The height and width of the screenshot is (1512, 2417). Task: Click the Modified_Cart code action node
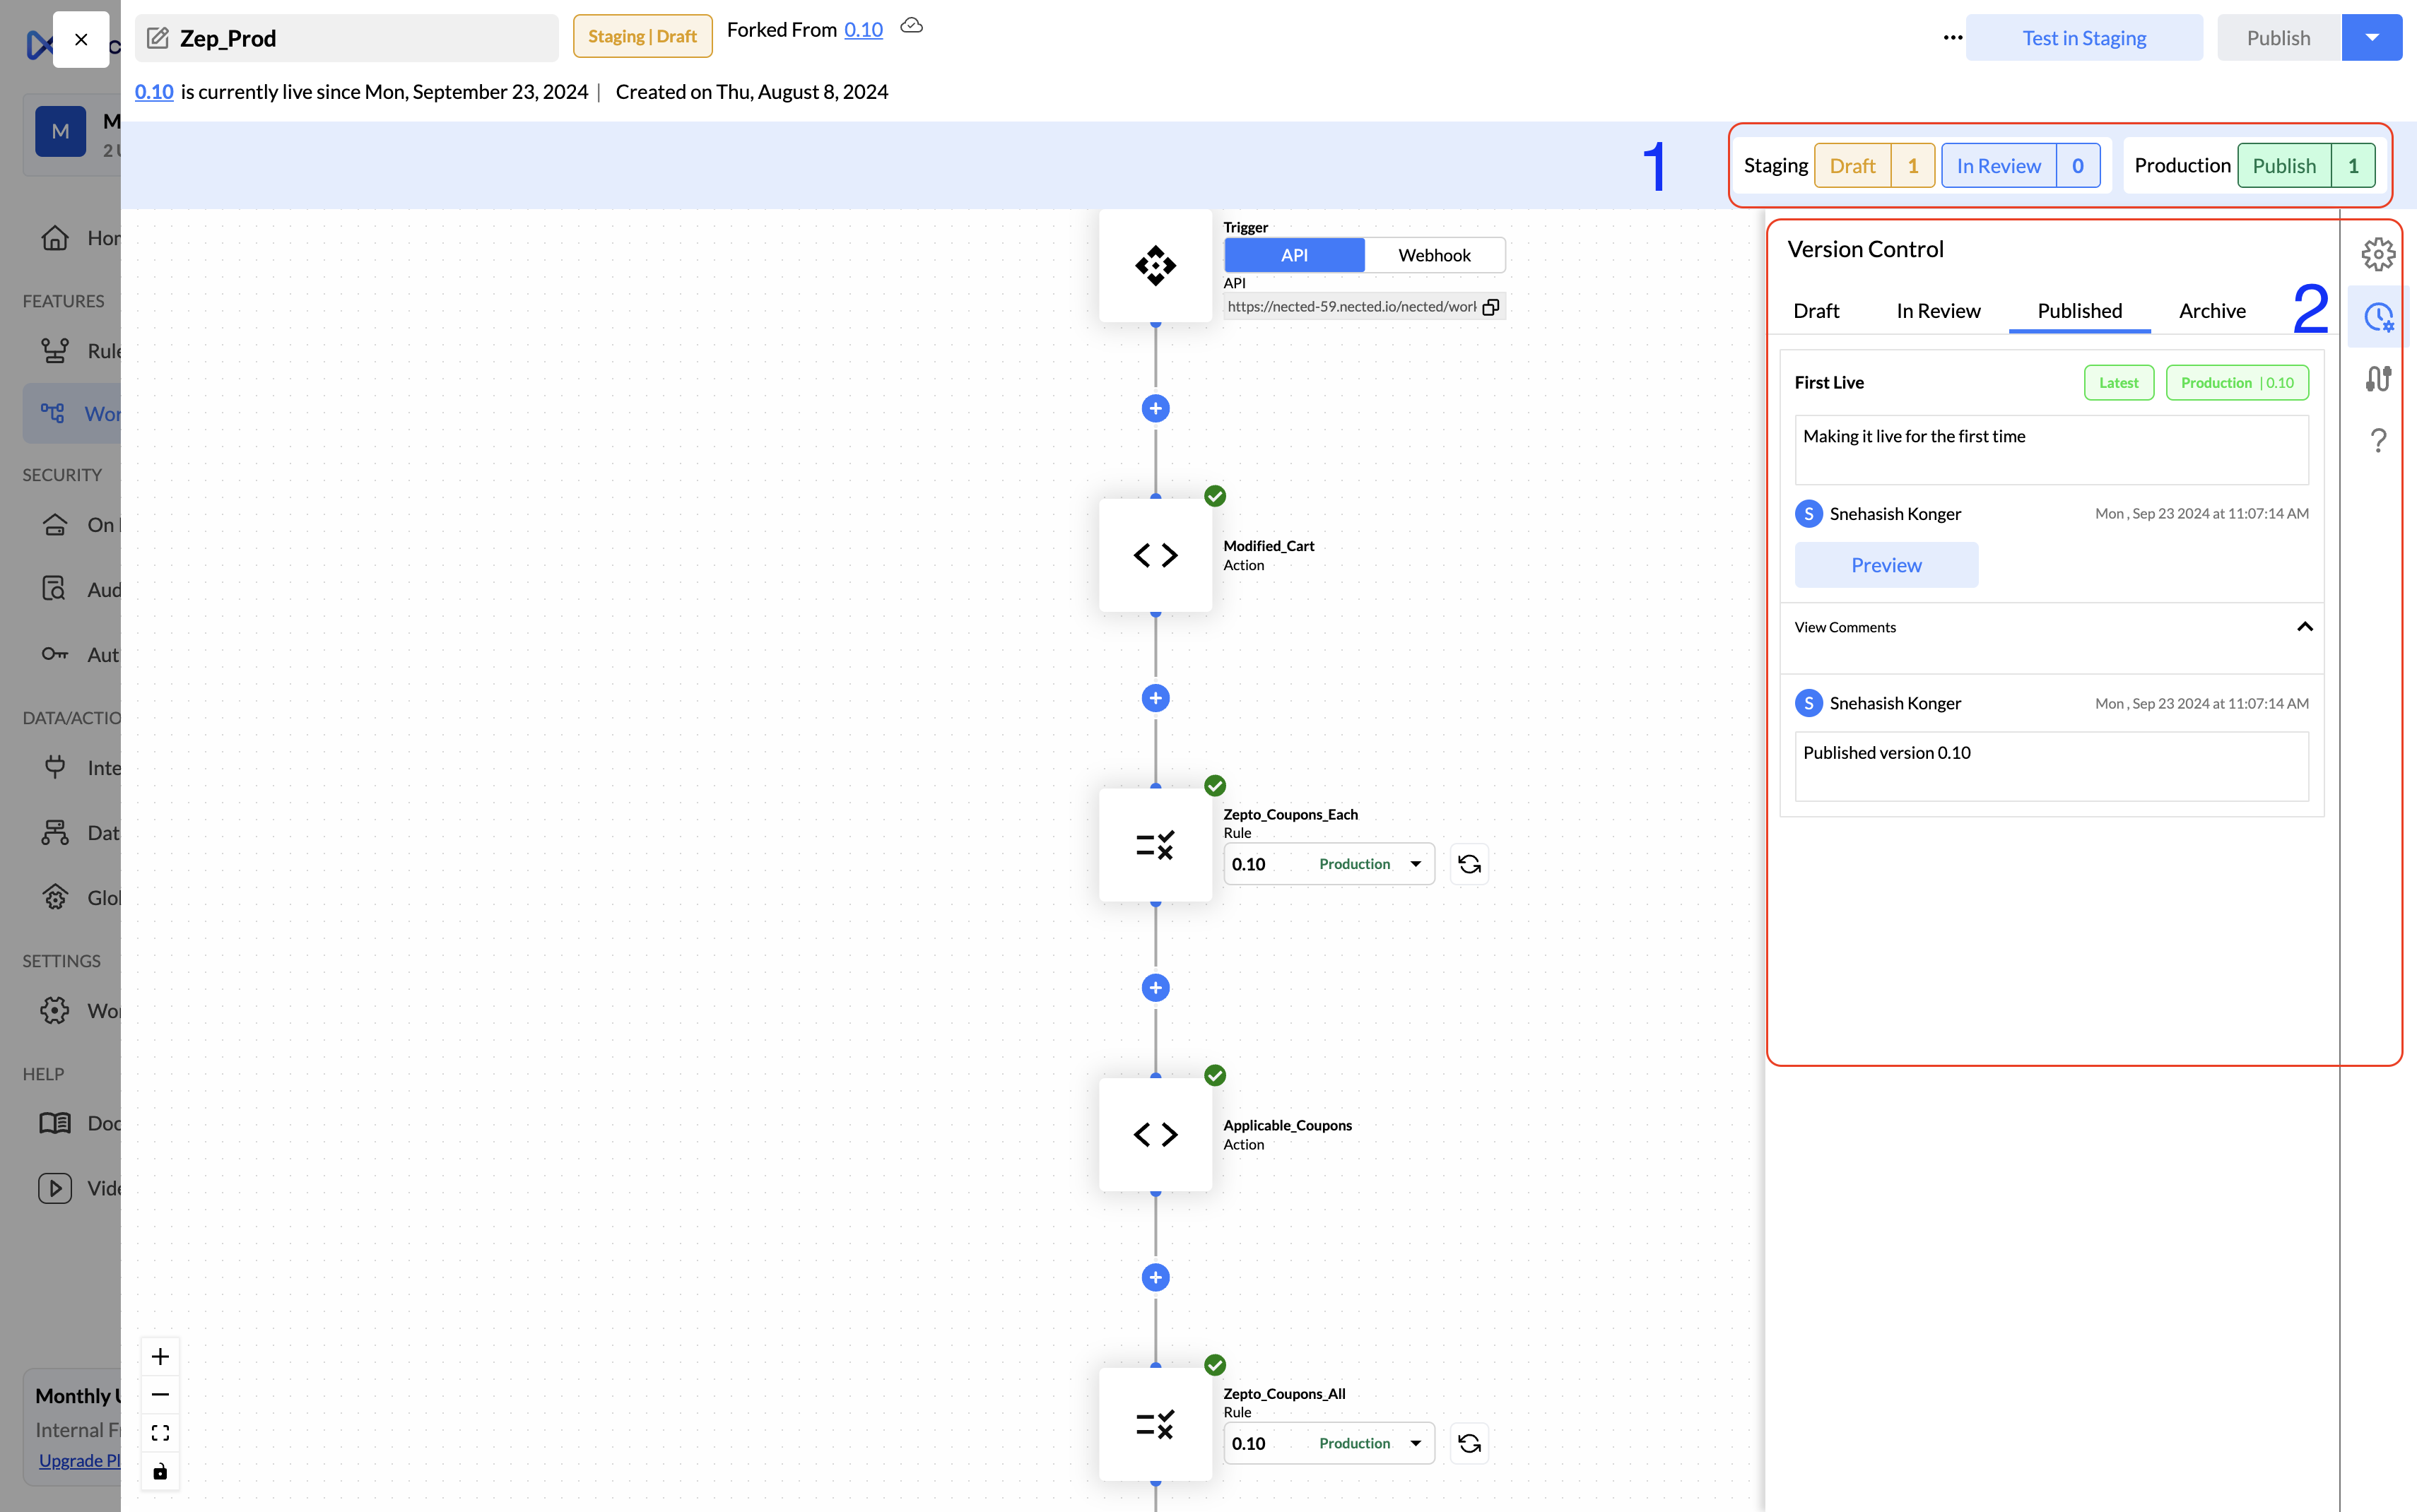coord(1155,555)
